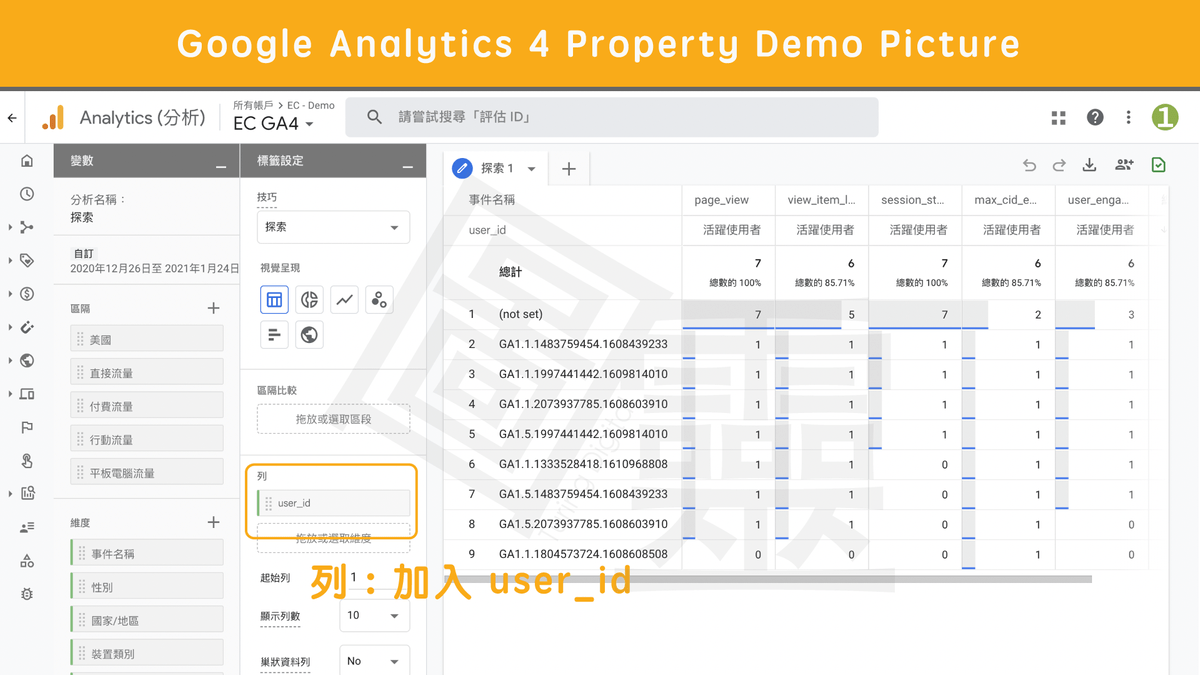Add a new segment with plus icon
This screenshot has width=1200, height=675.
pos(213,308)
